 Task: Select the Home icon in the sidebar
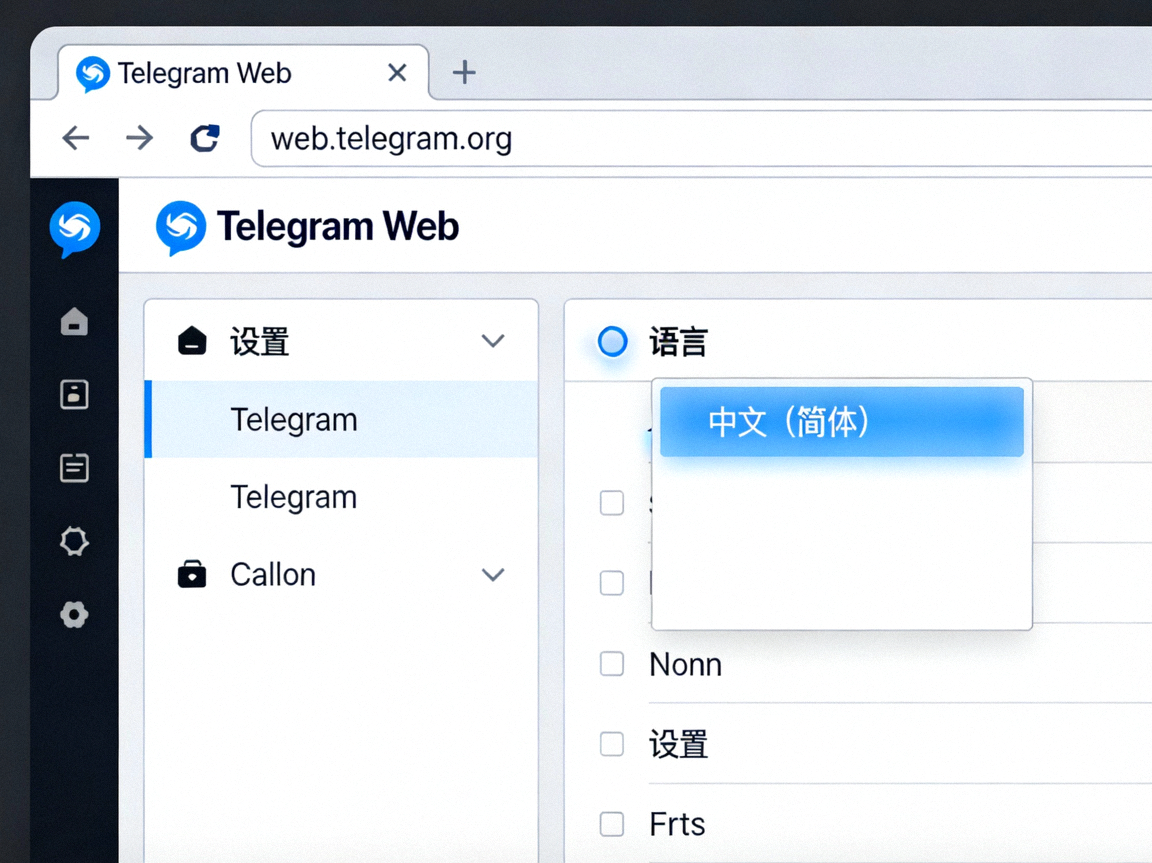coord(74,321)
